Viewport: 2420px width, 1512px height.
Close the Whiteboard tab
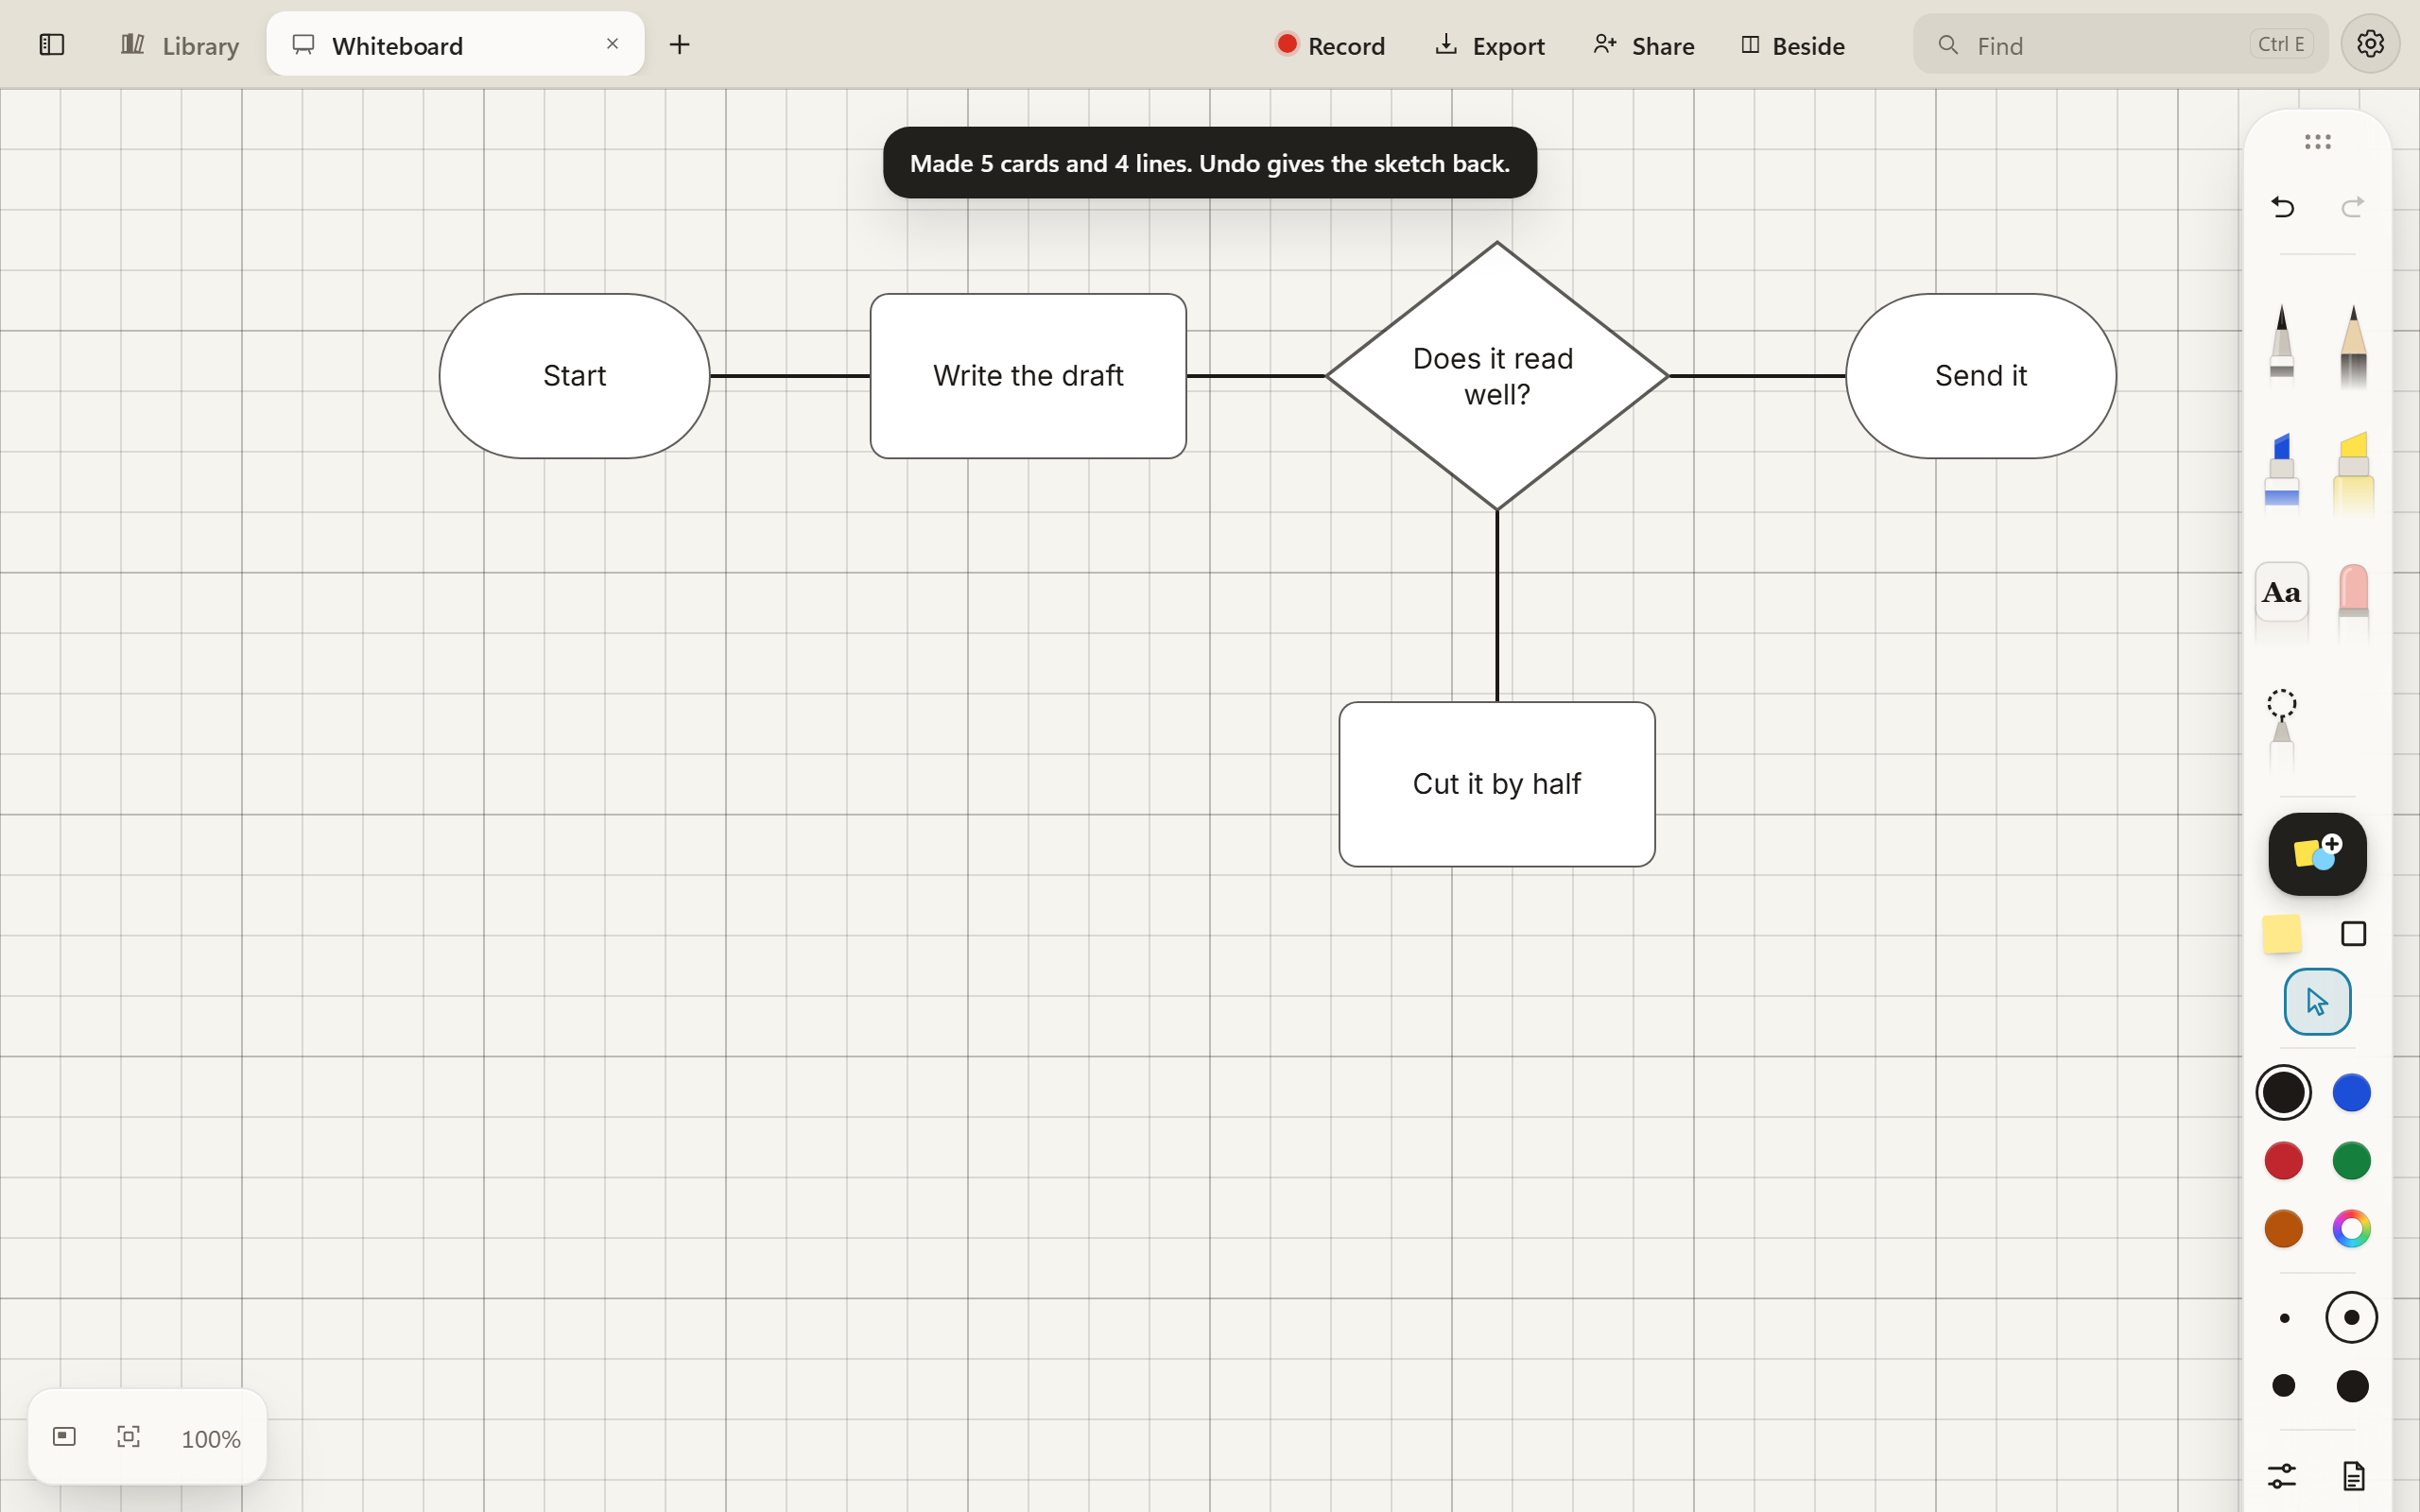(x=612, y=44)
